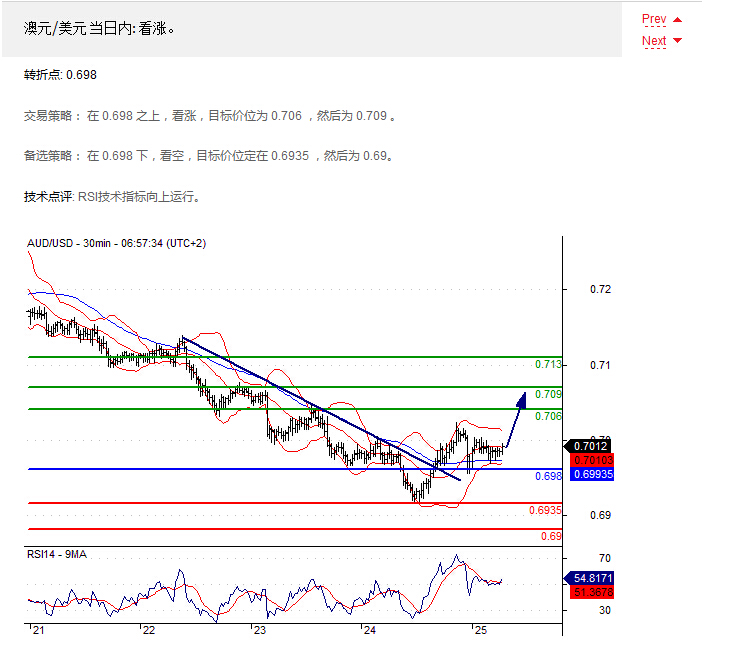Click date marker 25 on time axis

click(481, 630)
